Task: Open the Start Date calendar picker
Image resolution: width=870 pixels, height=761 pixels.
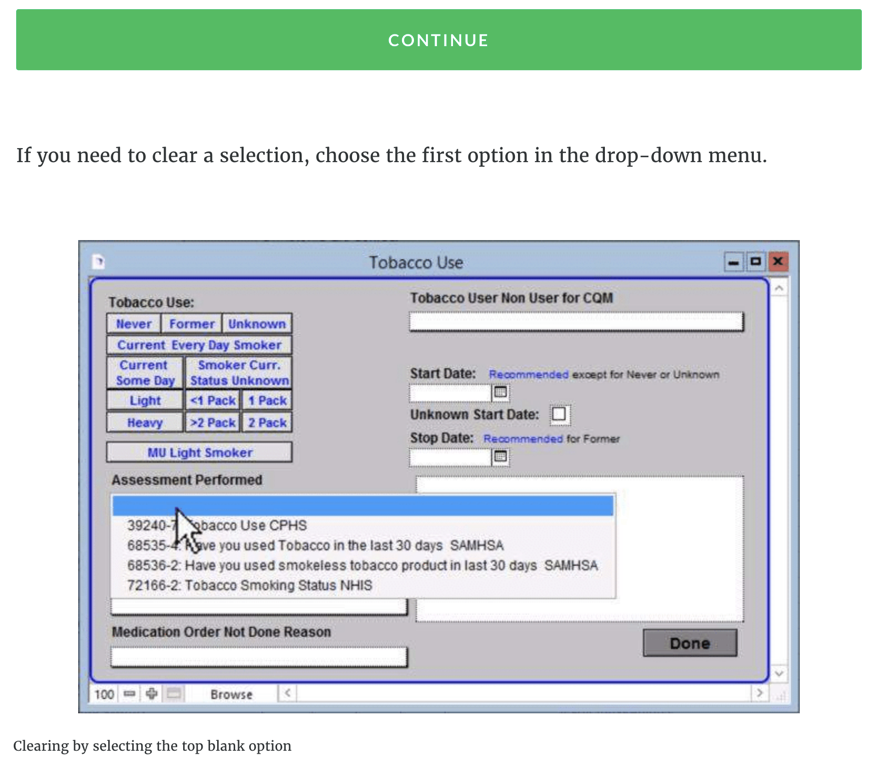Action: click(x=501, y=393)
